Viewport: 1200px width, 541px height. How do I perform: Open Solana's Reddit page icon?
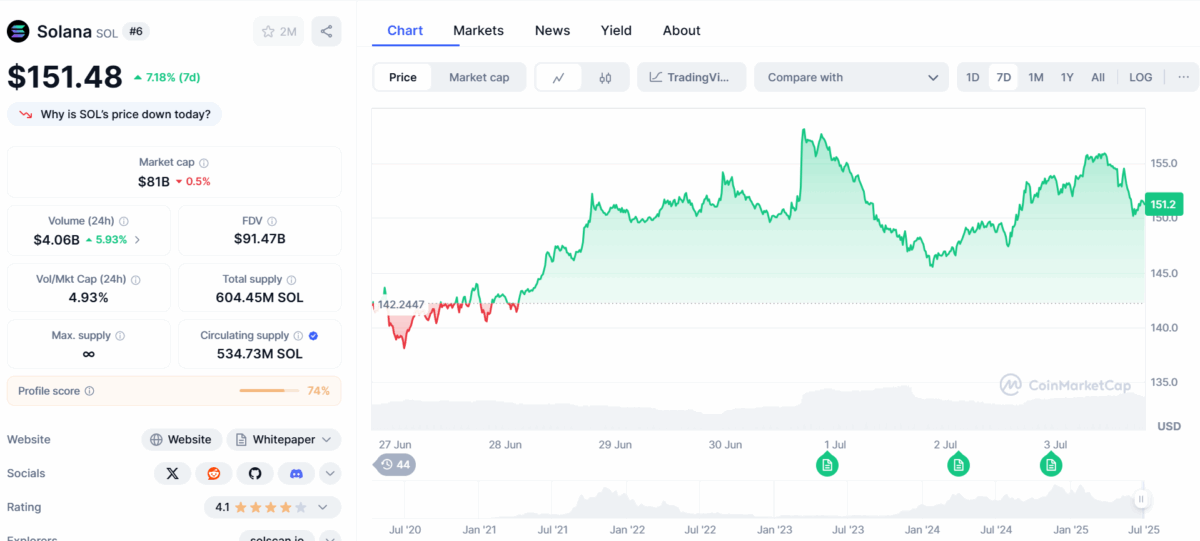pos(214,473)
